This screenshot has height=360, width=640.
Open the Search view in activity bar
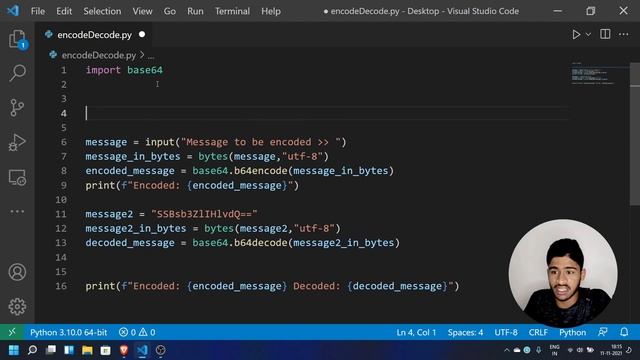click(17, 73)
